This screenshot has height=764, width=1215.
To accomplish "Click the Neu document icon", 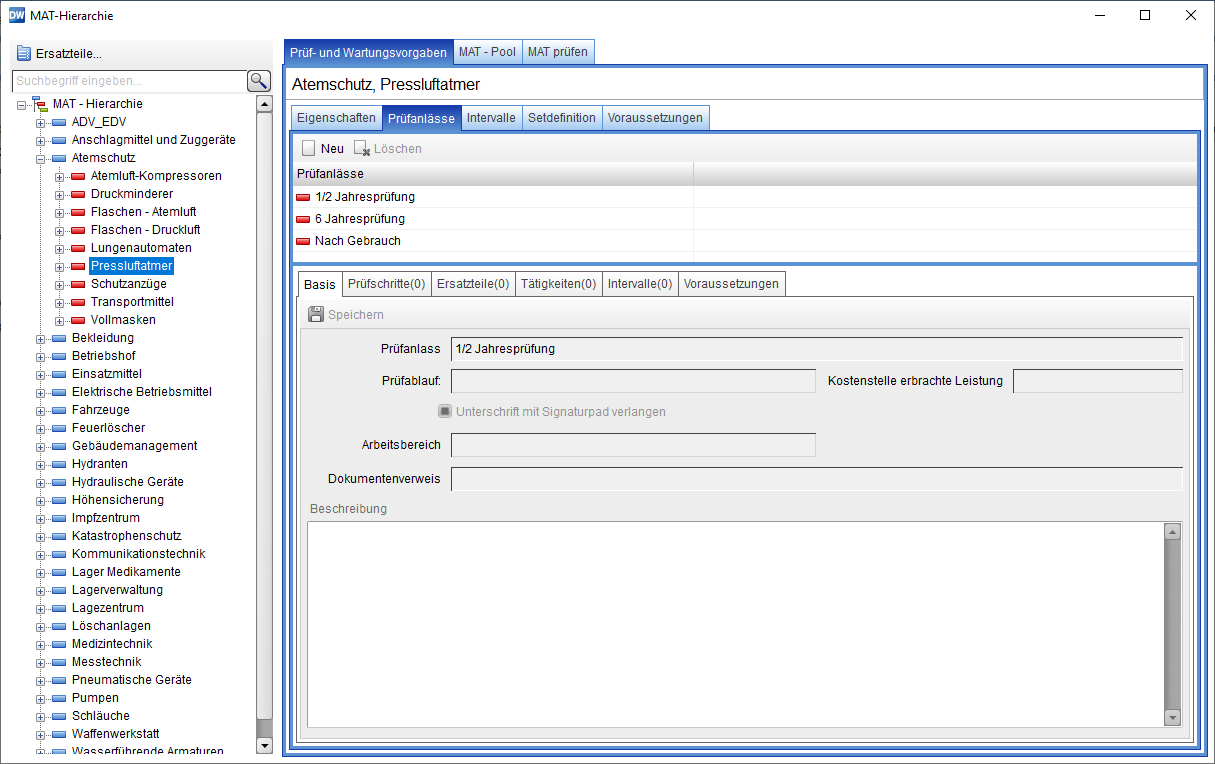I will (x=309, y=149).
